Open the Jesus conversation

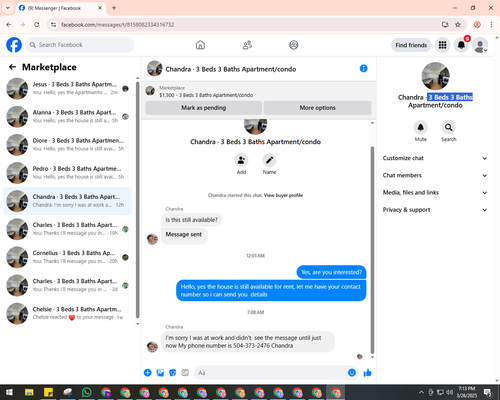[67, 88]
